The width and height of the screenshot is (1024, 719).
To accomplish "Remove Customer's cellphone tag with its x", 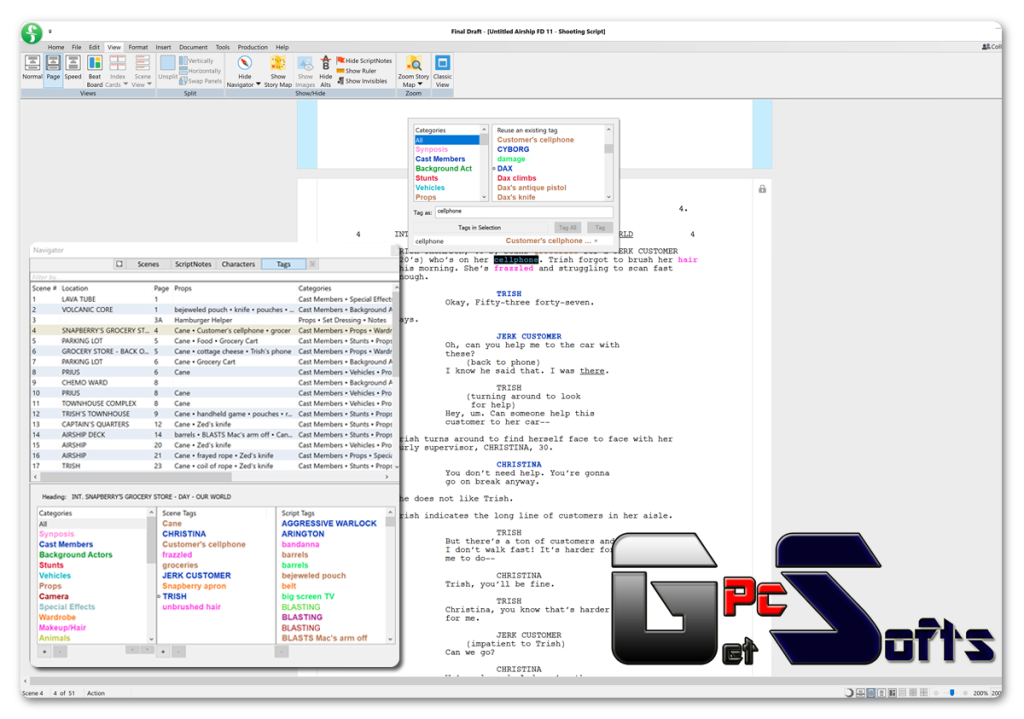I will coord(596,241).
